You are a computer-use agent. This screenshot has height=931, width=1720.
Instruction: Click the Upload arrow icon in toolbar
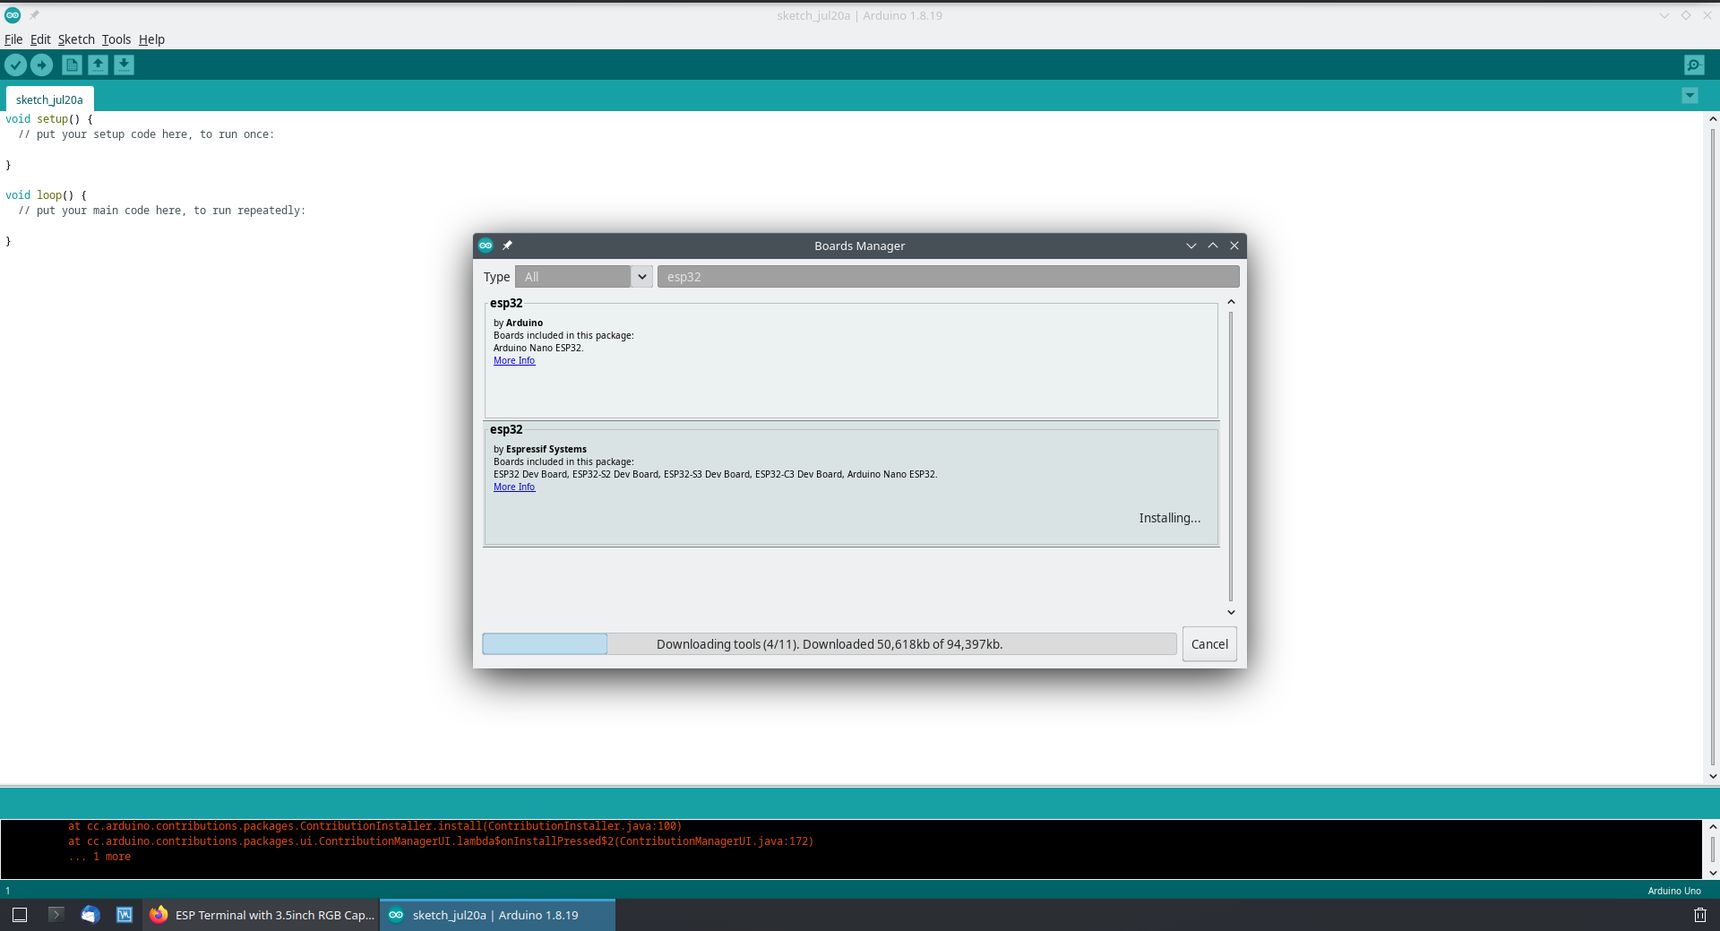point(42,65)
